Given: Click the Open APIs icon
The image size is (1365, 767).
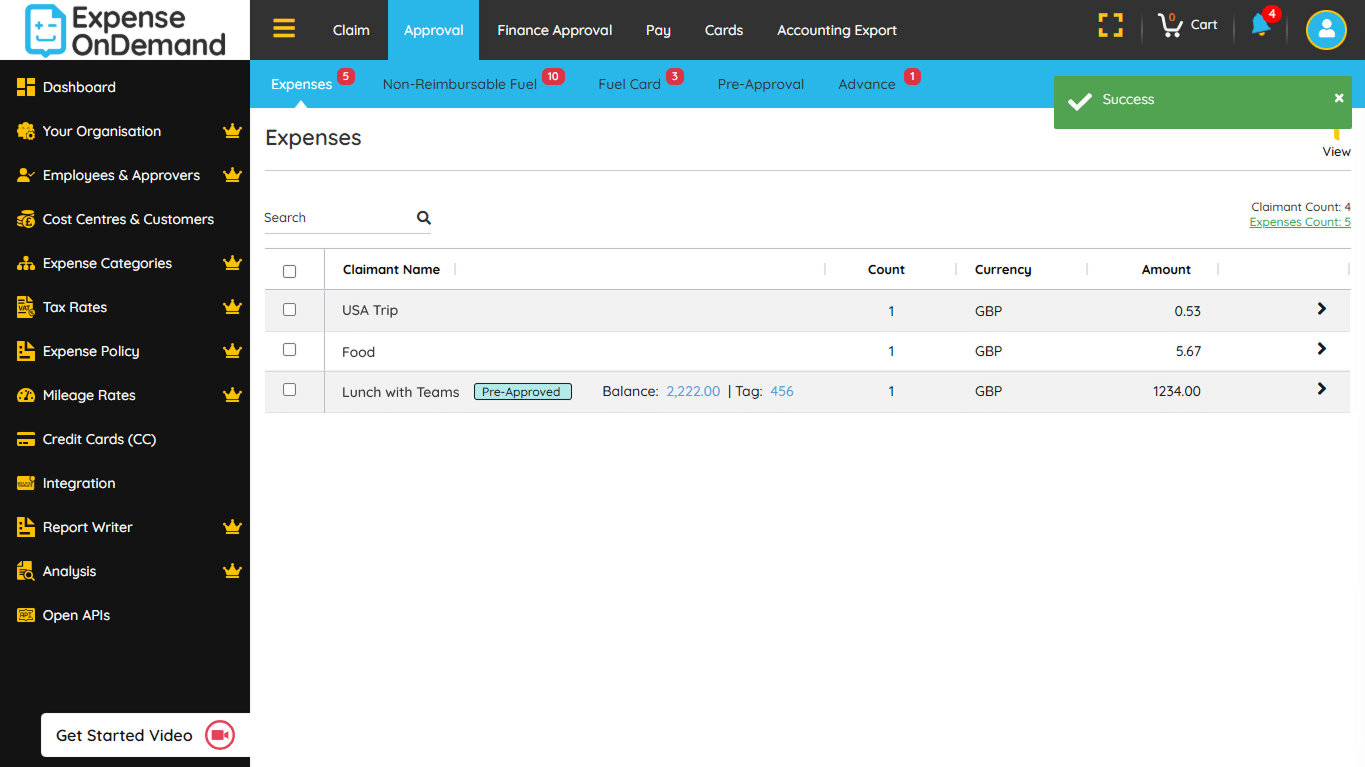Looking at the screenshot, I should click(26, 615).
